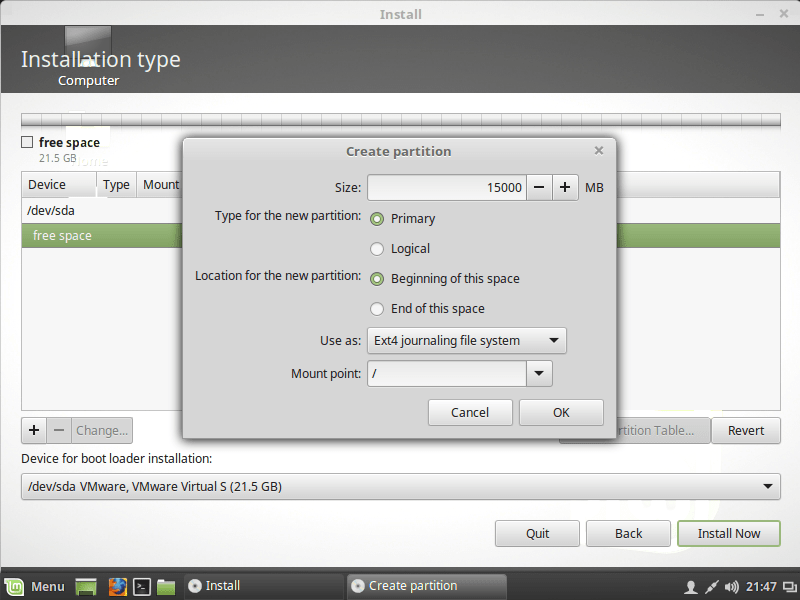Add a new partition with plus icon

pos(34,430)
